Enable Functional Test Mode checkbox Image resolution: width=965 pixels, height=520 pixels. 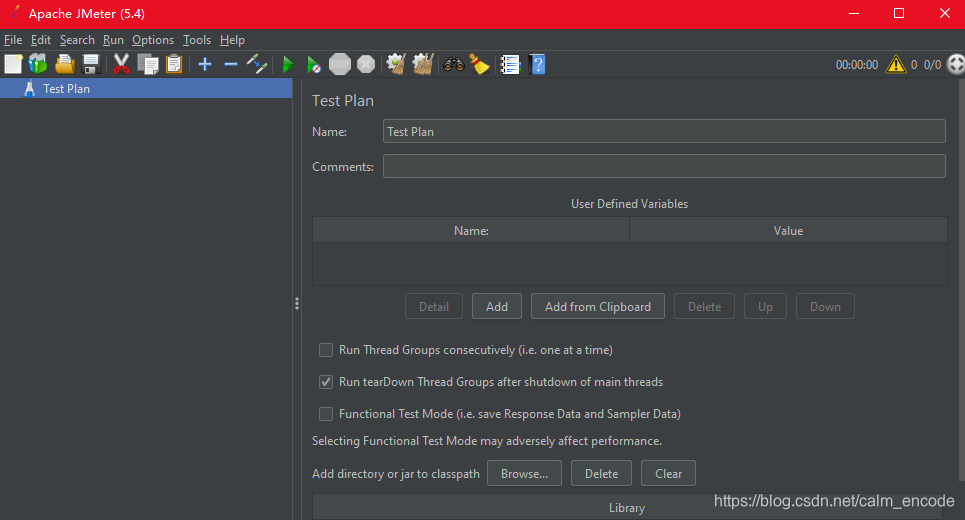[326, 414]
